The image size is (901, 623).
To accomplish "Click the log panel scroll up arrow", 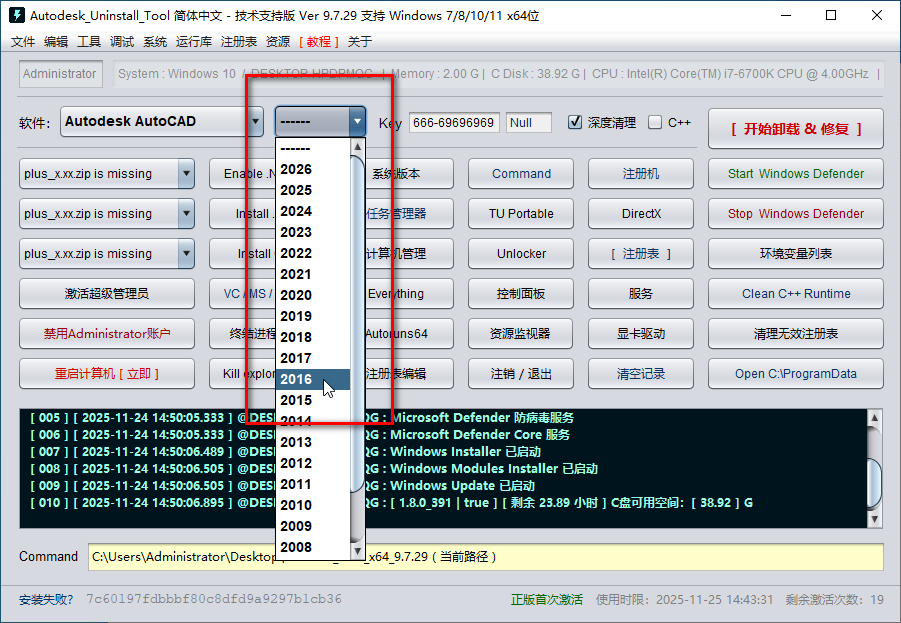I will click(874, 418).
